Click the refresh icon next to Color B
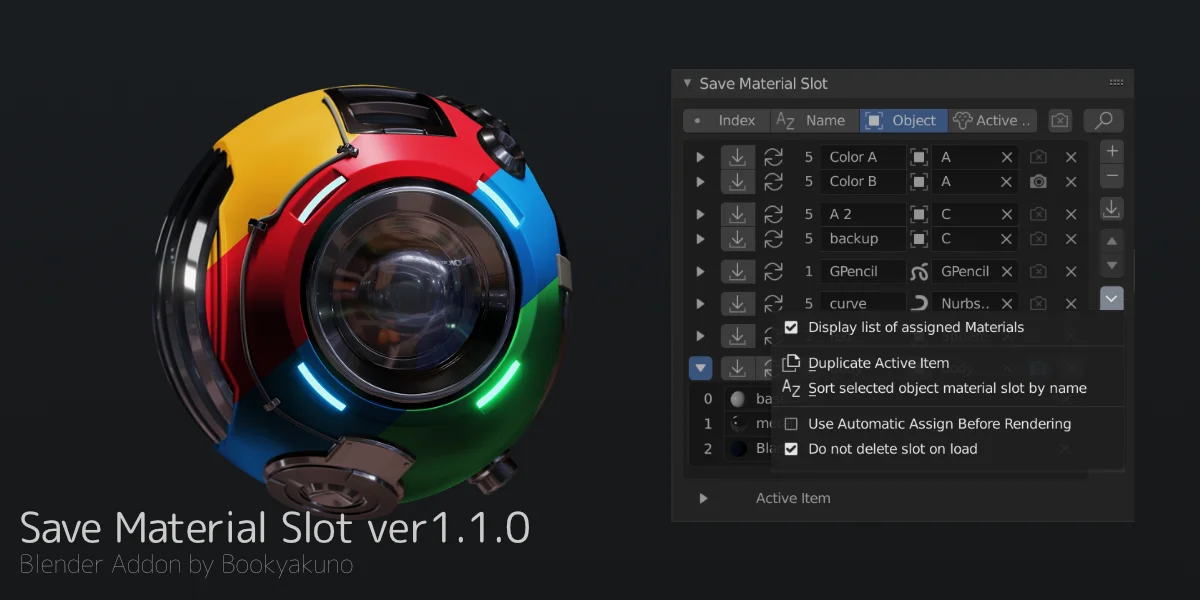1200x600 pixels. pyautogui.click(x=773, y=181)
